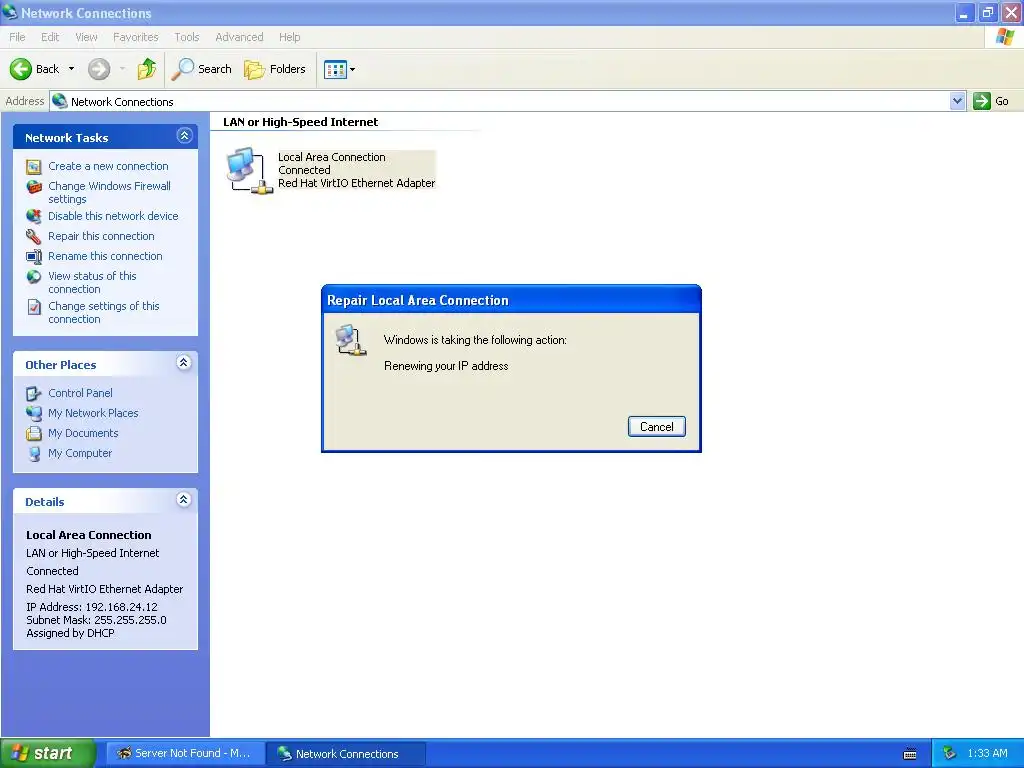This screenshot has height=768, width=1024.
Task: Click the Repair Local Area Connection title bar
Action: point(511,300)
